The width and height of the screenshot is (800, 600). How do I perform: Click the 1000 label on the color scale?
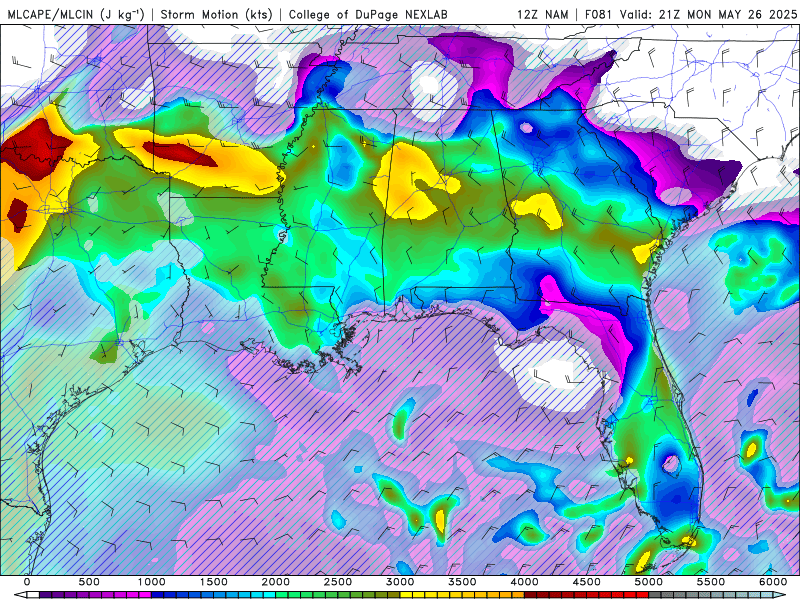152,582
